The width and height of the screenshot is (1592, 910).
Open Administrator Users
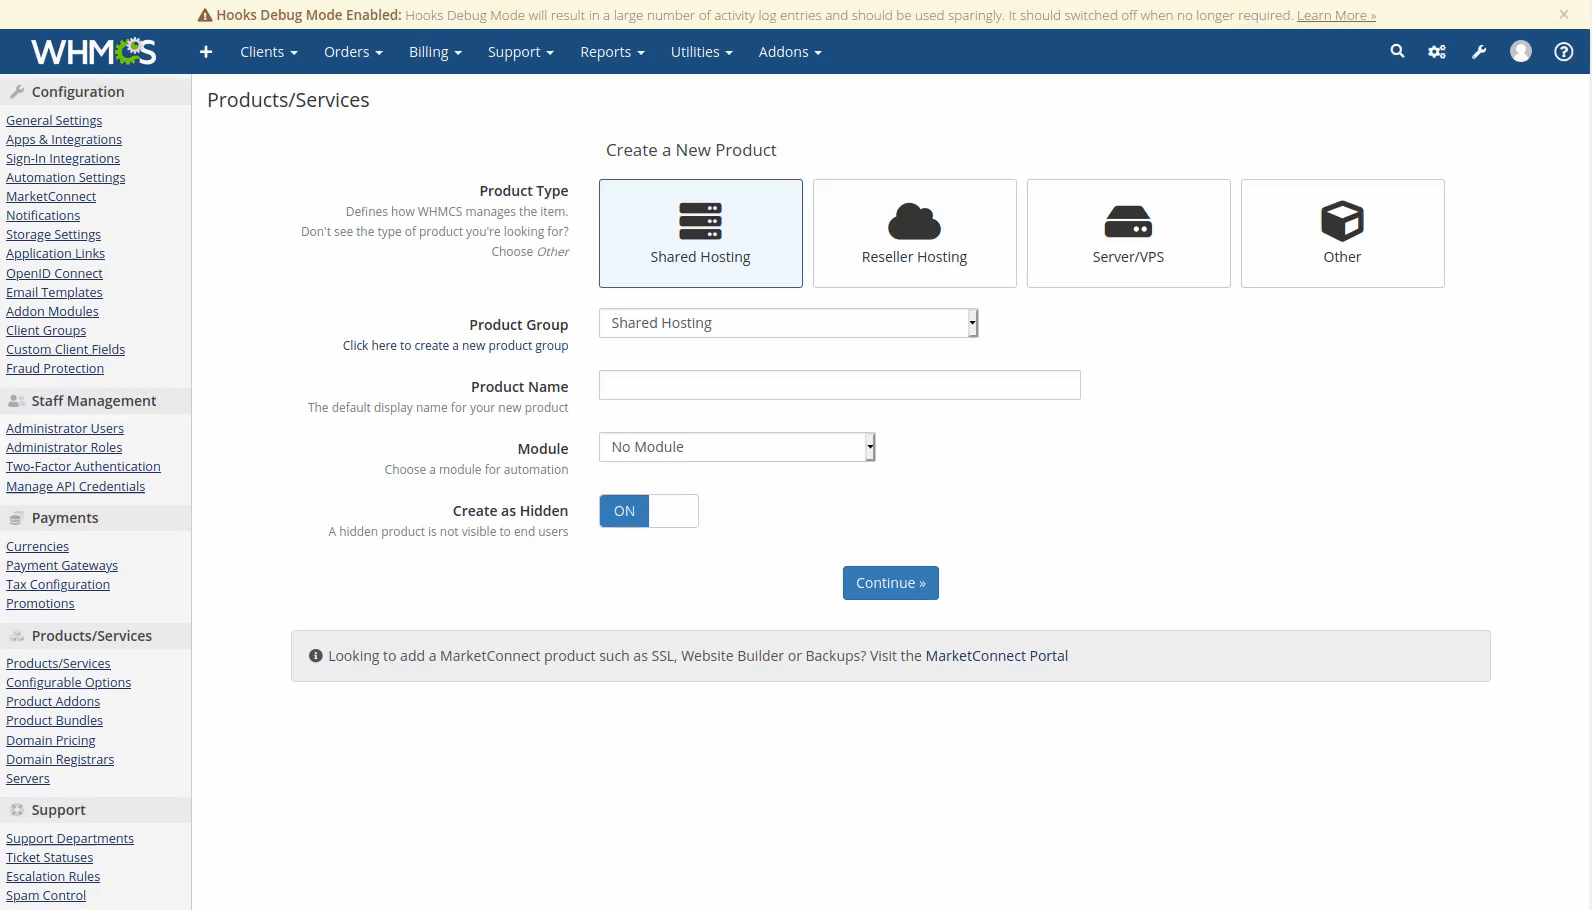[x=65, y=428]
